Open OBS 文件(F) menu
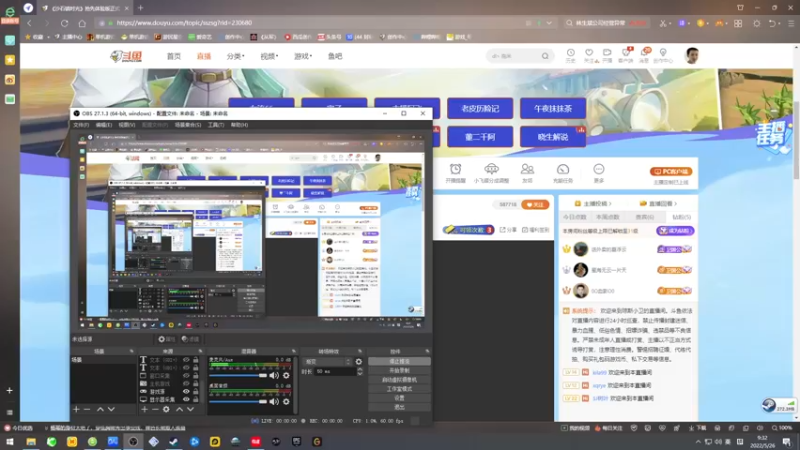The image size is (800, 450). click(x=81, y=124)
